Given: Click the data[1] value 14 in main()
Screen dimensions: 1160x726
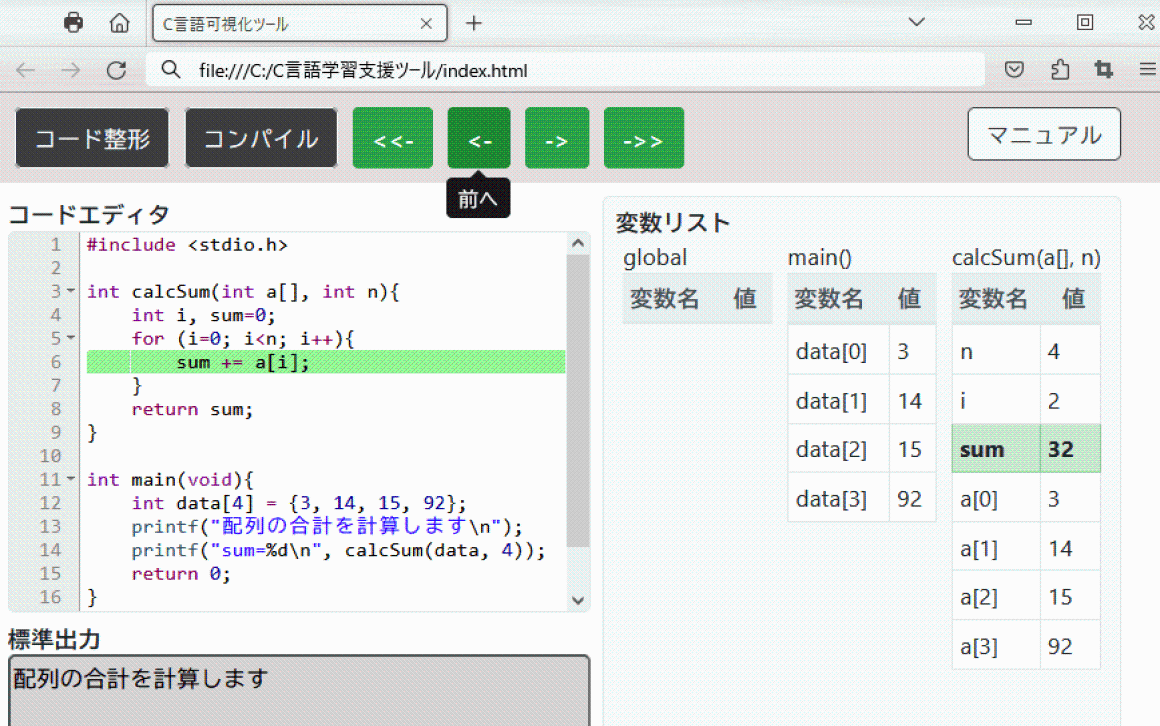Looking at the screenshot, I should 911,400.
